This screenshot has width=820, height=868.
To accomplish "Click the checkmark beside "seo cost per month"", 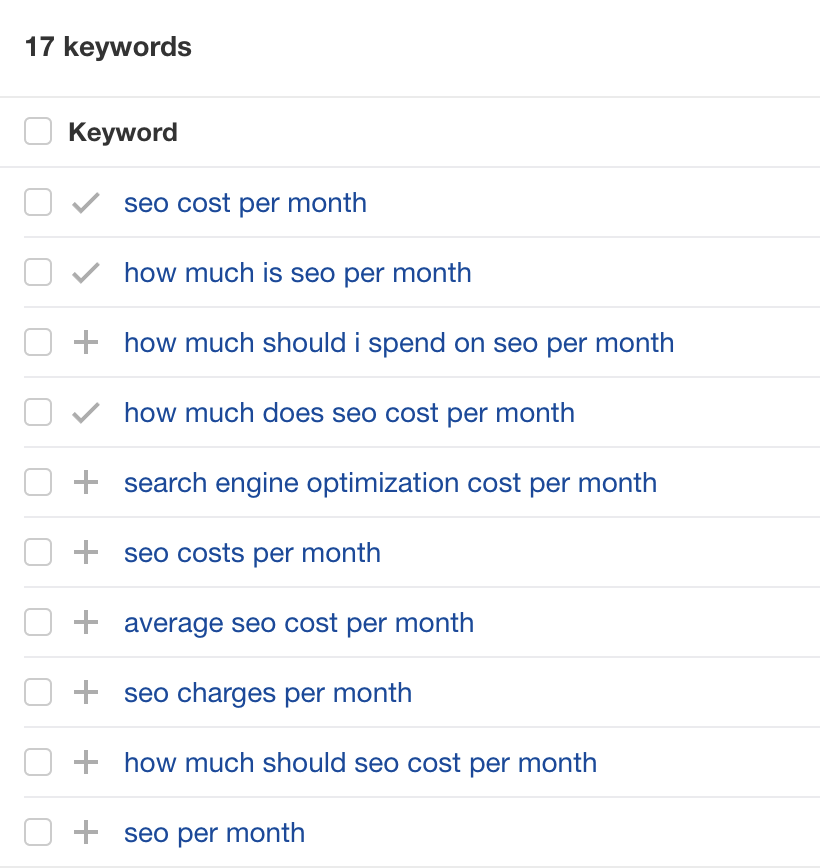I will [86, 202].
